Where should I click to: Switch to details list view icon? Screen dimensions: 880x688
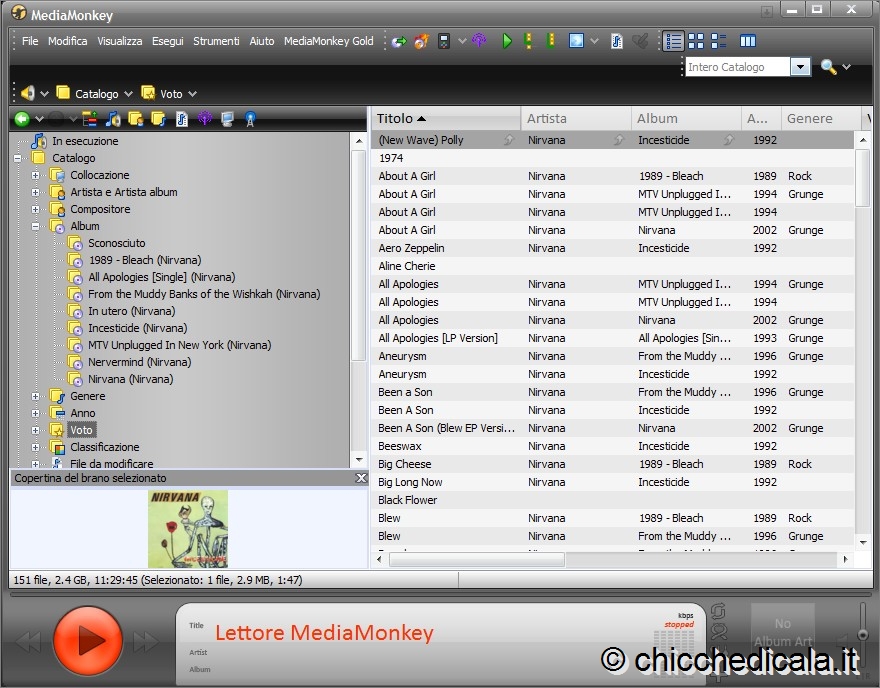(x=673, y=41)
